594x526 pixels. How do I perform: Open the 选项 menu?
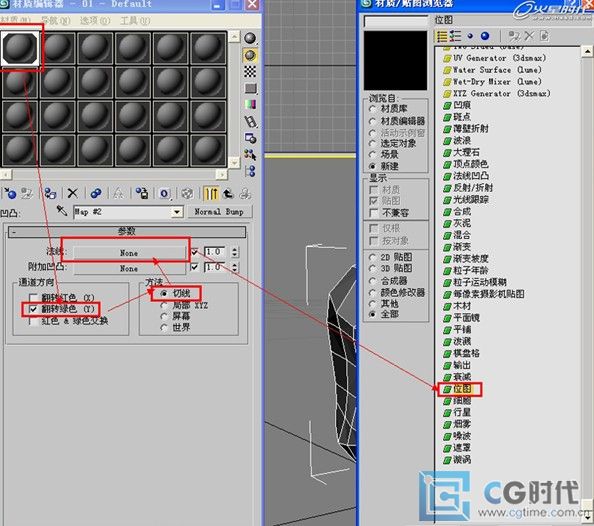pos(95,20)
